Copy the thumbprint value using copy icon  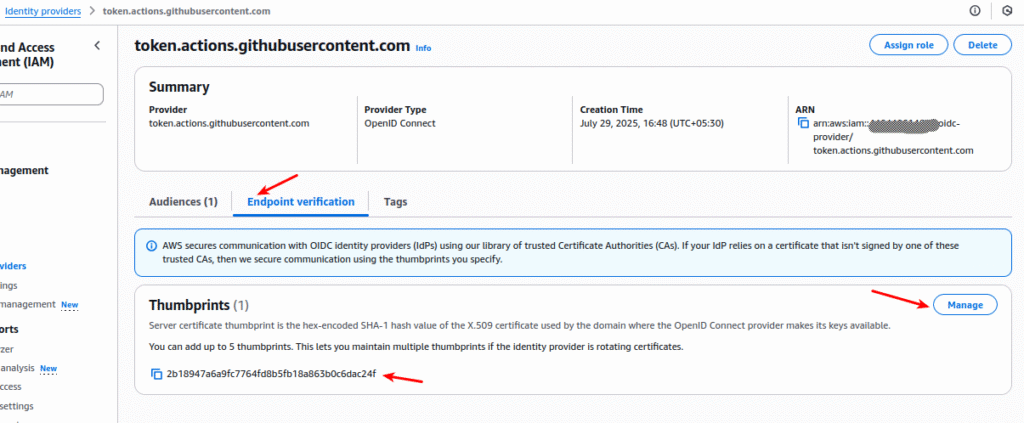[157, 374]
